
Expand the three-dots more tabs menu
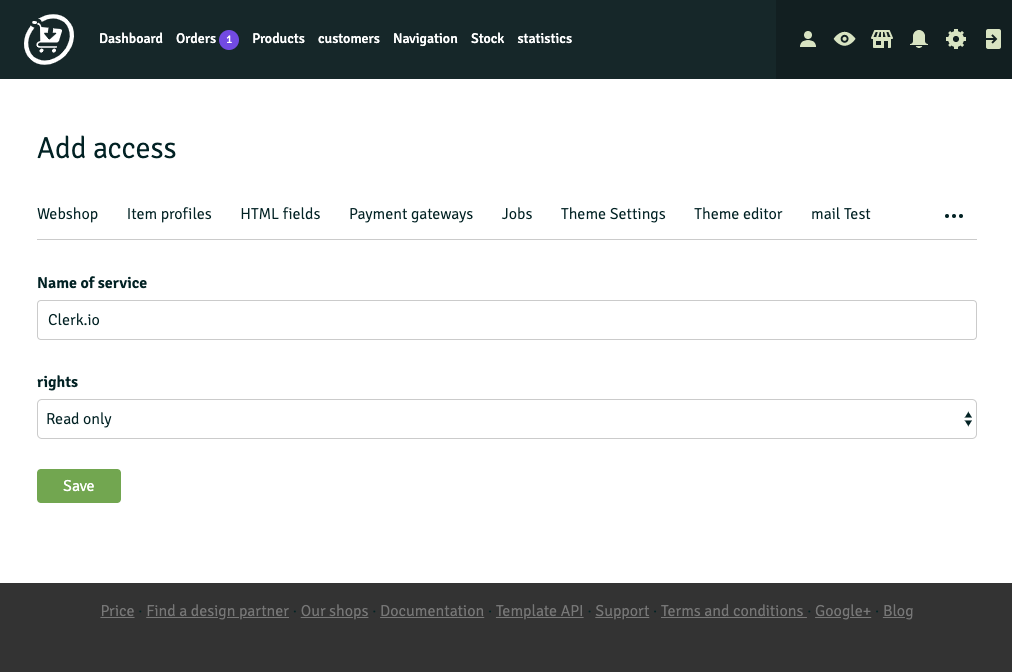coord(953,215)
